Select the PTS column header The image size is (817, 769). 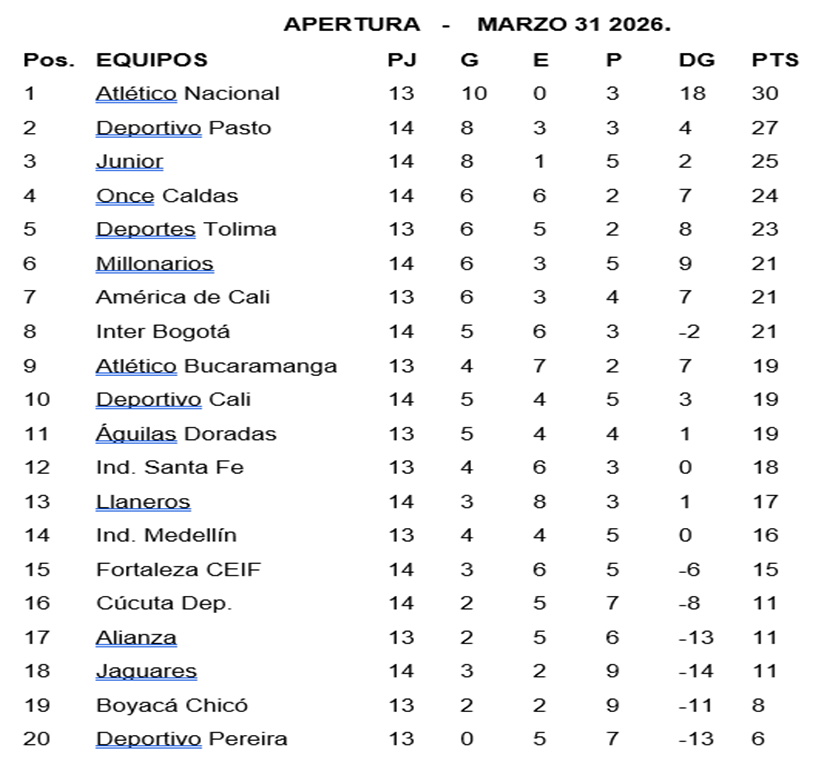[x=775, y=60]
